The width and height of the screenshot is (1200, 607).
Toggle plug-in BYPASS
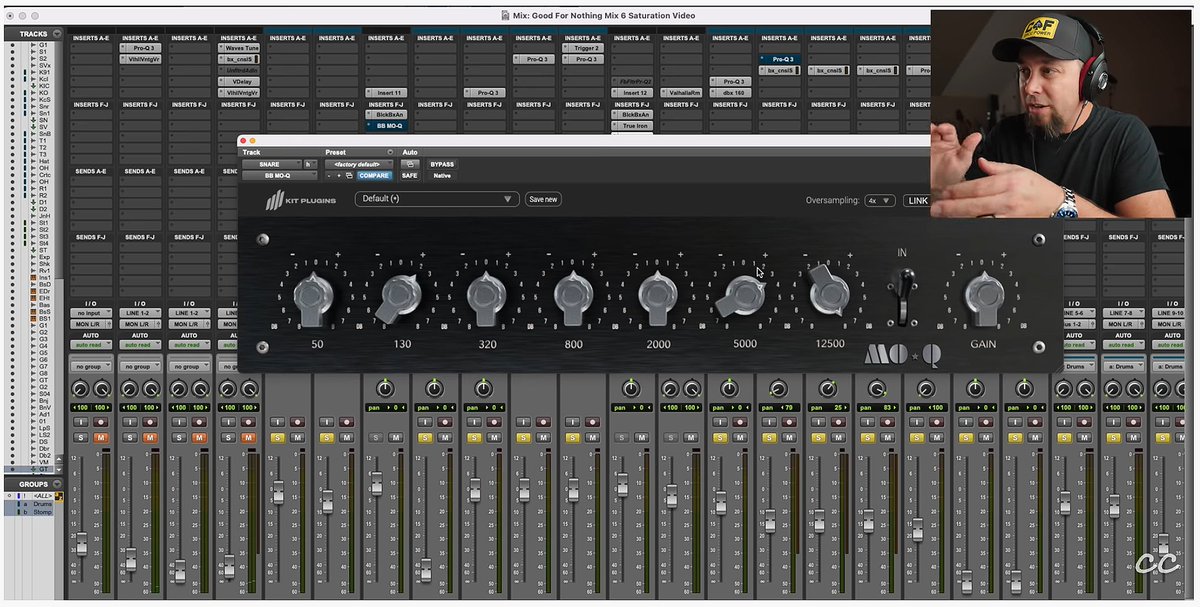click(x=441, y=164)
